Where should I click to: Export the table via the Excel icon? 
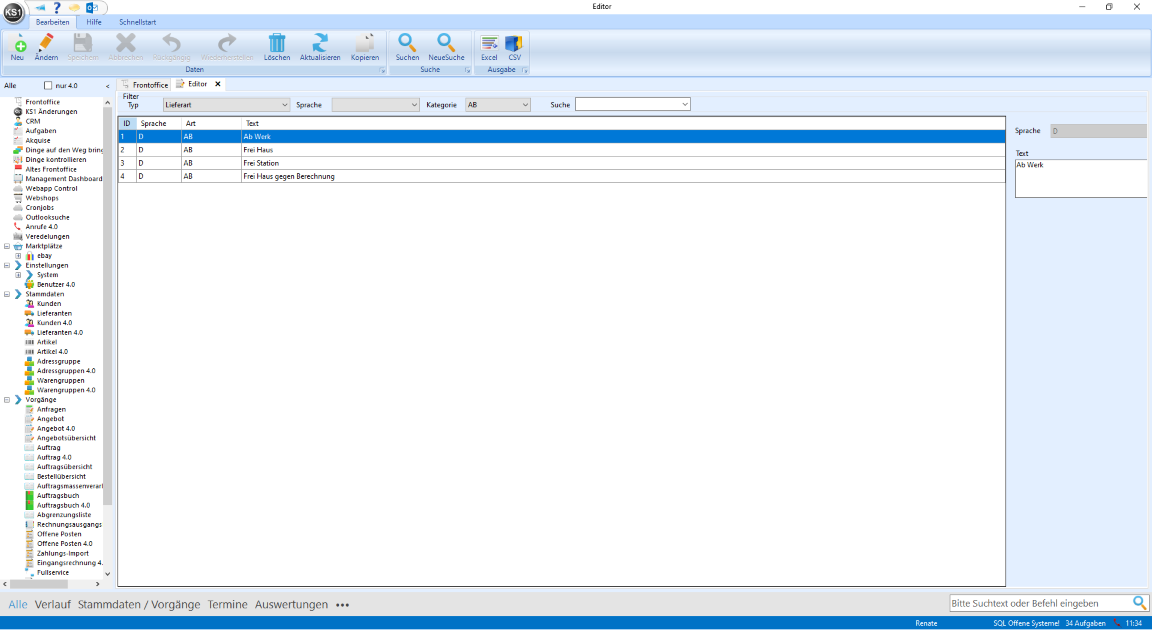coord(489,43)
